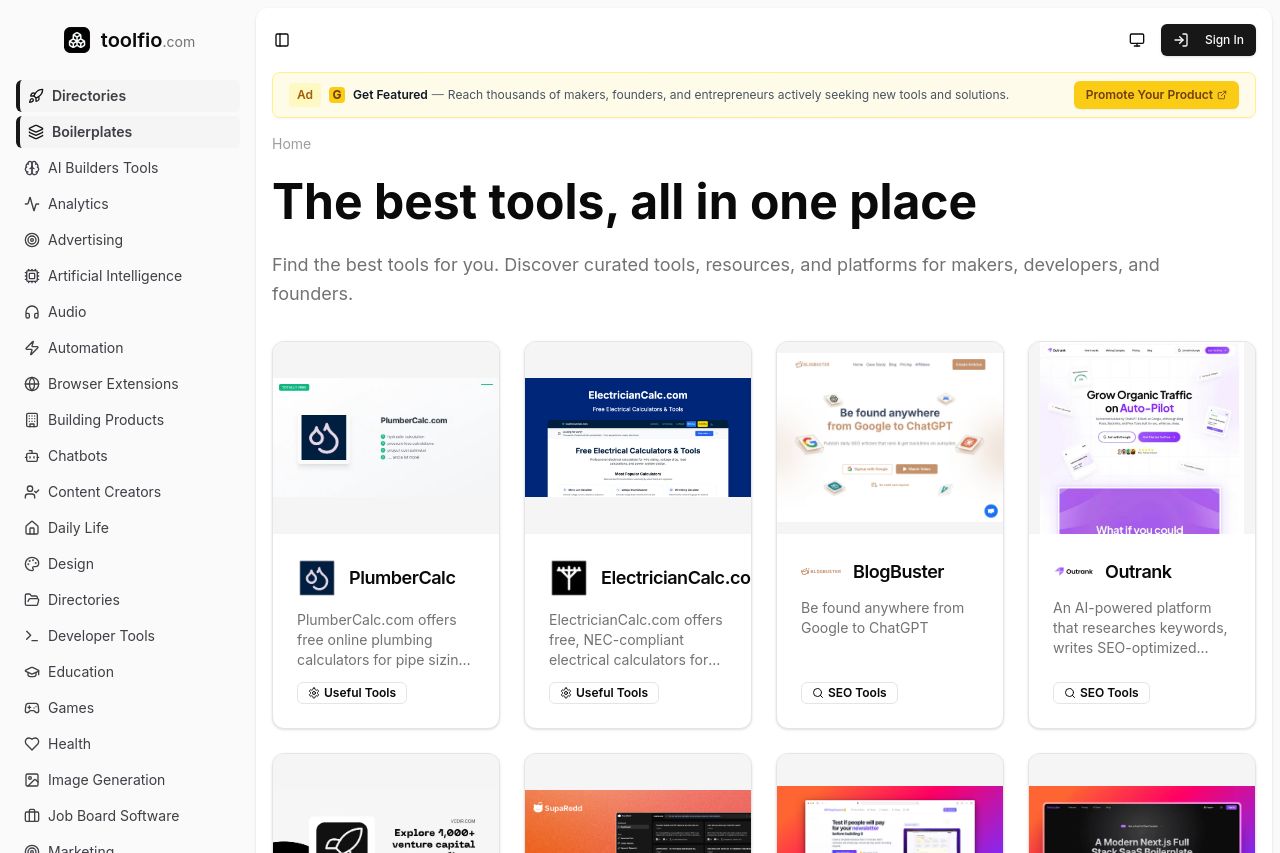Click the Sign In button
Viewport: 1280px width, 853px height.
click(1208, 40)
